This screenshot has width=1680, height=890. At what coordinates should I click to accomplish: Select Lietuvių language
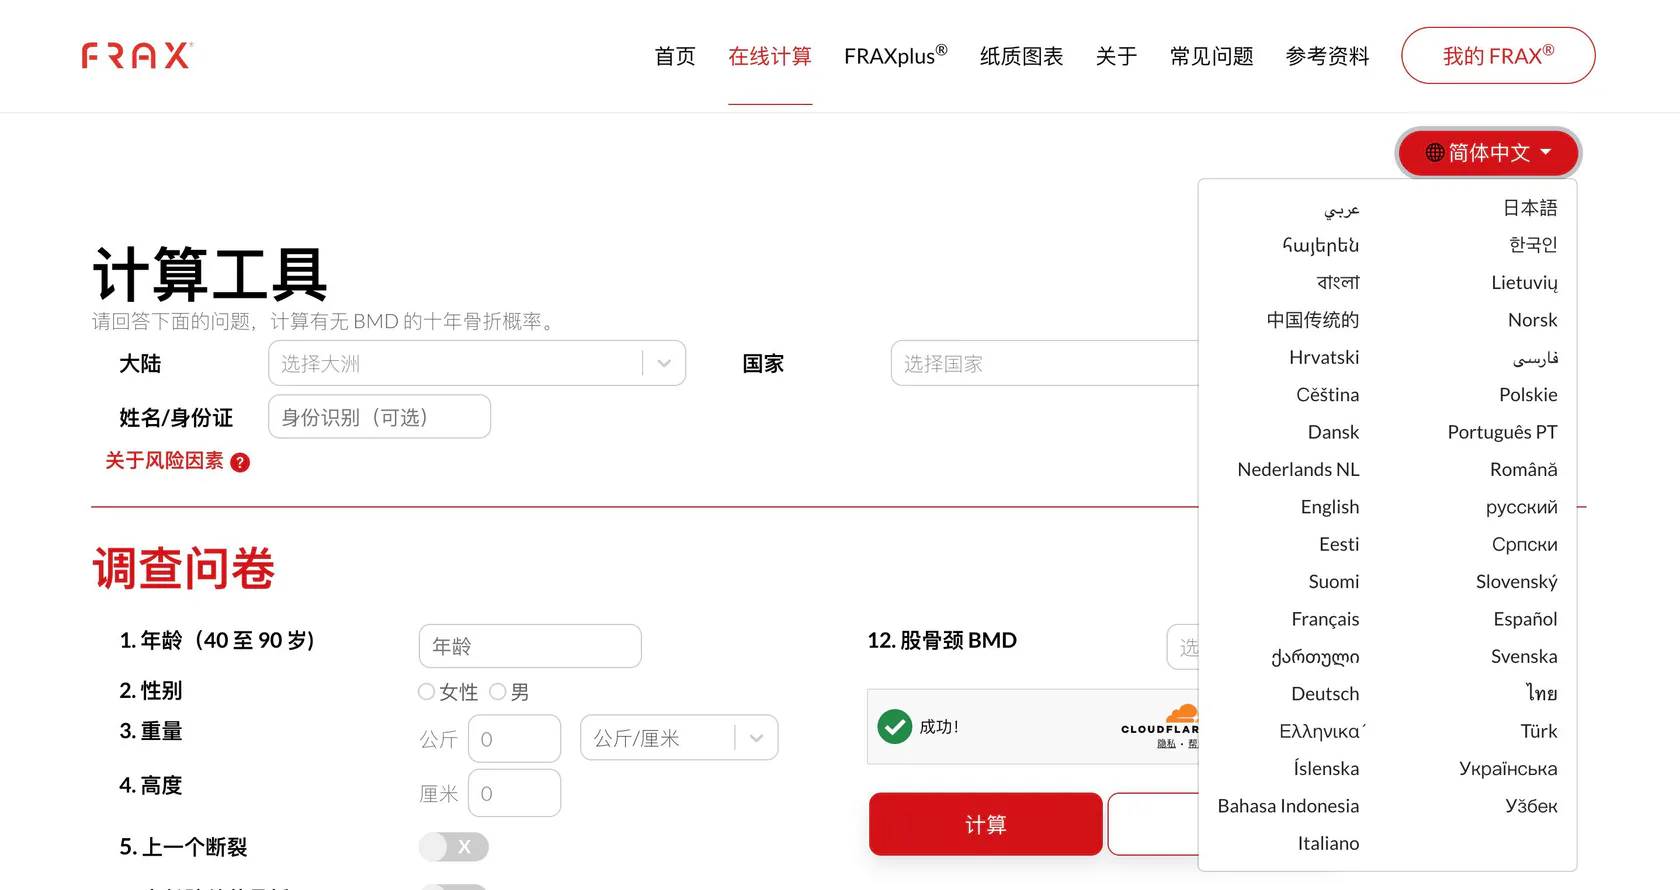click(1524, 283)
